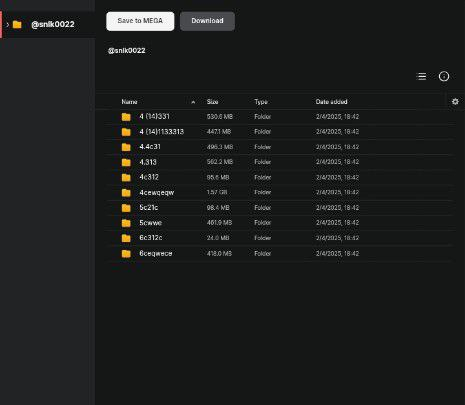Select folder name 5cwwe
Viewport: 465px width, 405px height.
[x=151, y=223]
